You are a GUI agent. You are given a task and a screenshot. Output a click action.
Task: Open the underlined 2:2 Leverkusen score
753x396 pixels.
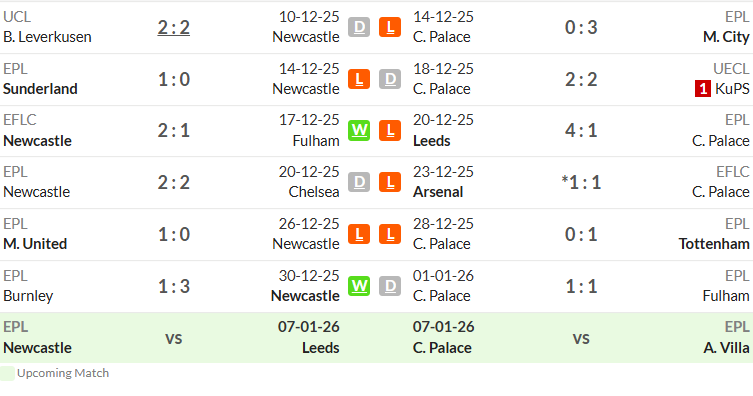click(174, 27)
